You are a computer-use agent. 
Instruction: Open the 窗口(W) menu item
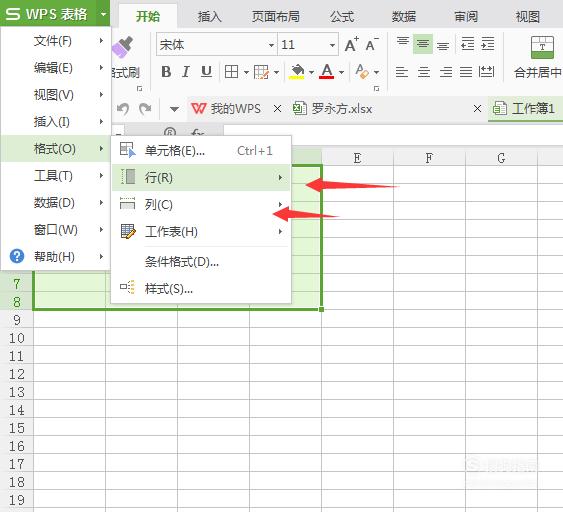tap(56, 229)
